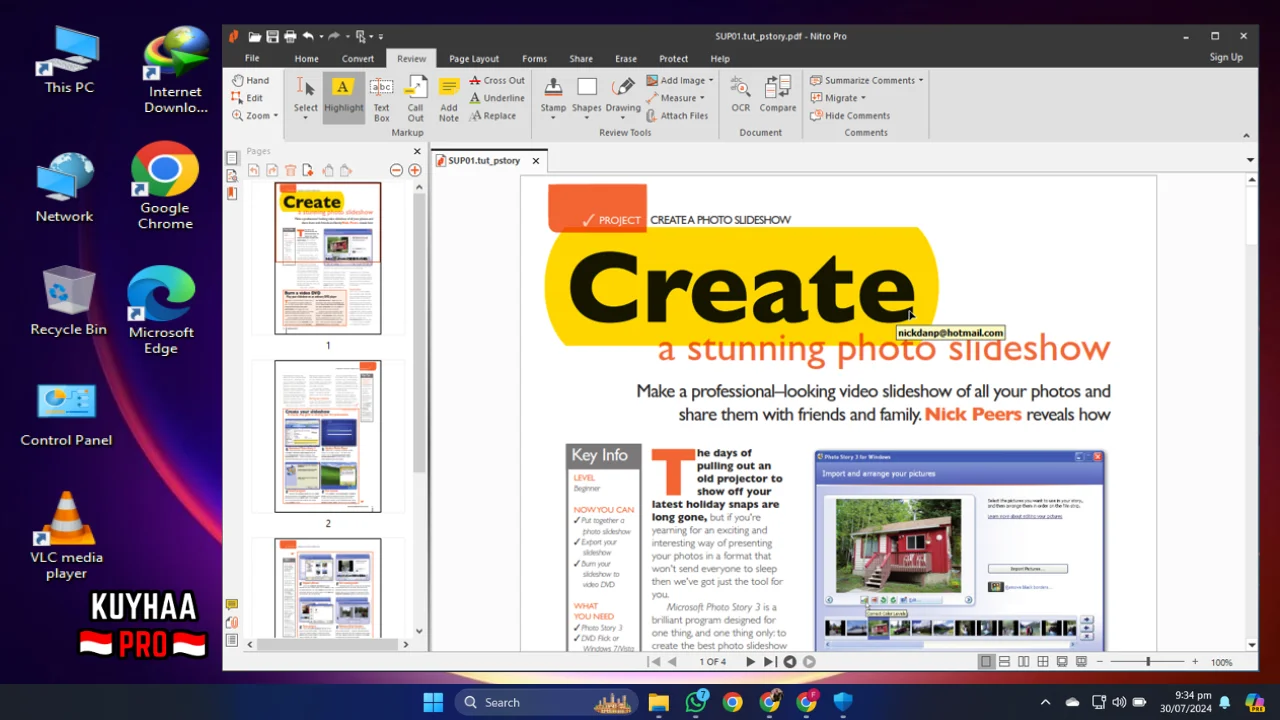The image size is (1280, 720).
Task: Print the document from quick access toolbar
Action: pyautogui.click(x=290, y=36)
